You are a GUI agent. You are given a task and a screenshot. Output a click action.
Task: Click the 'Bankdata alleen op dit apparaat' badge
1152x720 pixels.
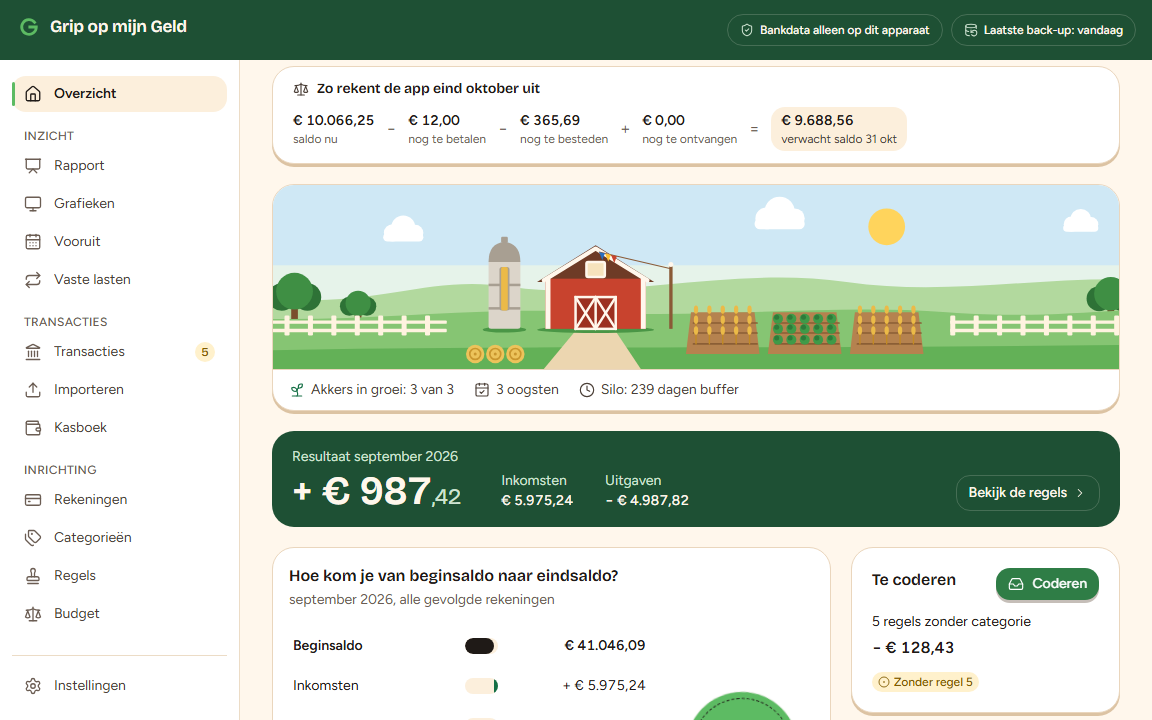click(835, 30)
